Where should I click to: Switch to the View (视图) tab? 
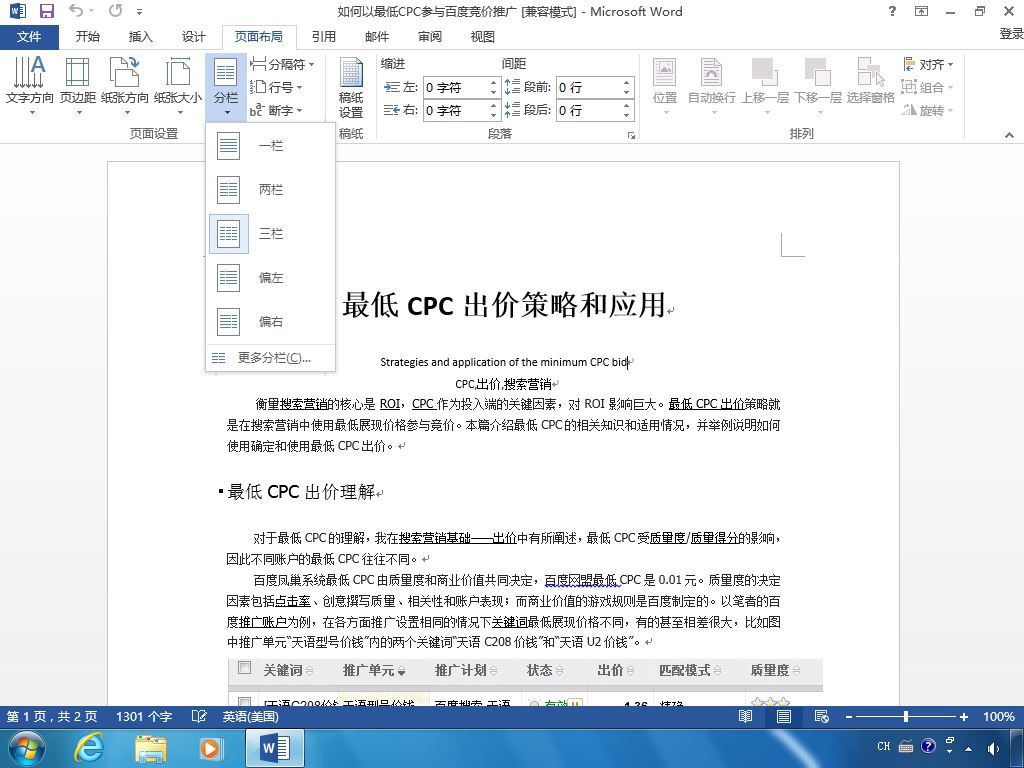coord(483,37)
